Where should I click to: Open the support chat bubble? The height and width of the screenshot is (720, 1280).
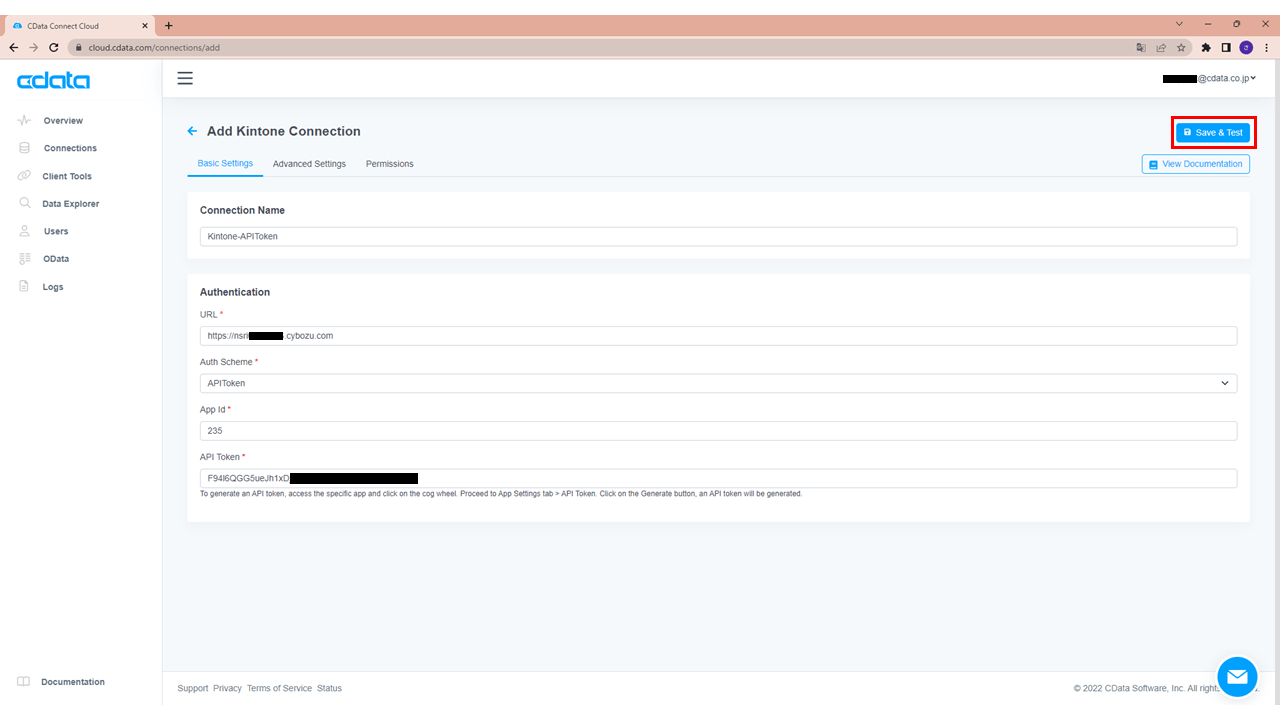1237,676
